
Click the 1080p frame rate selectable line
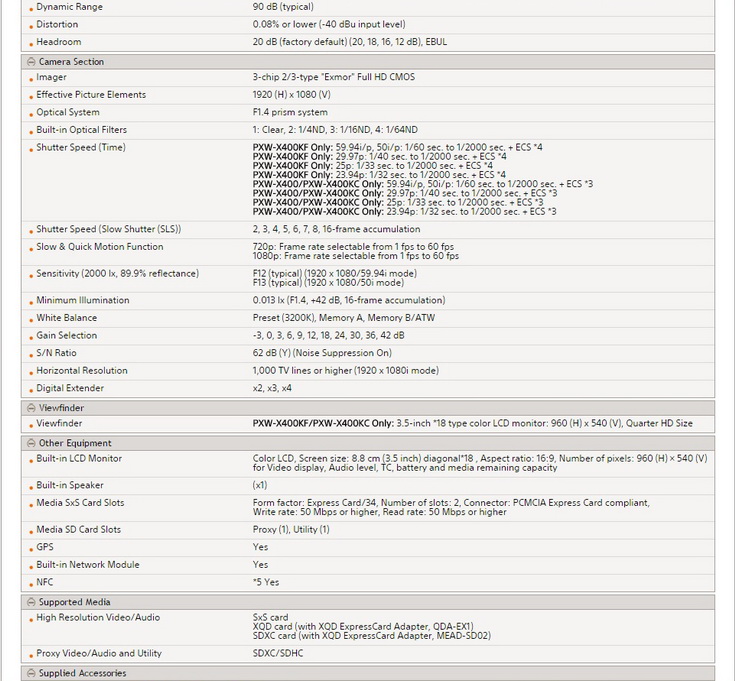356,256
